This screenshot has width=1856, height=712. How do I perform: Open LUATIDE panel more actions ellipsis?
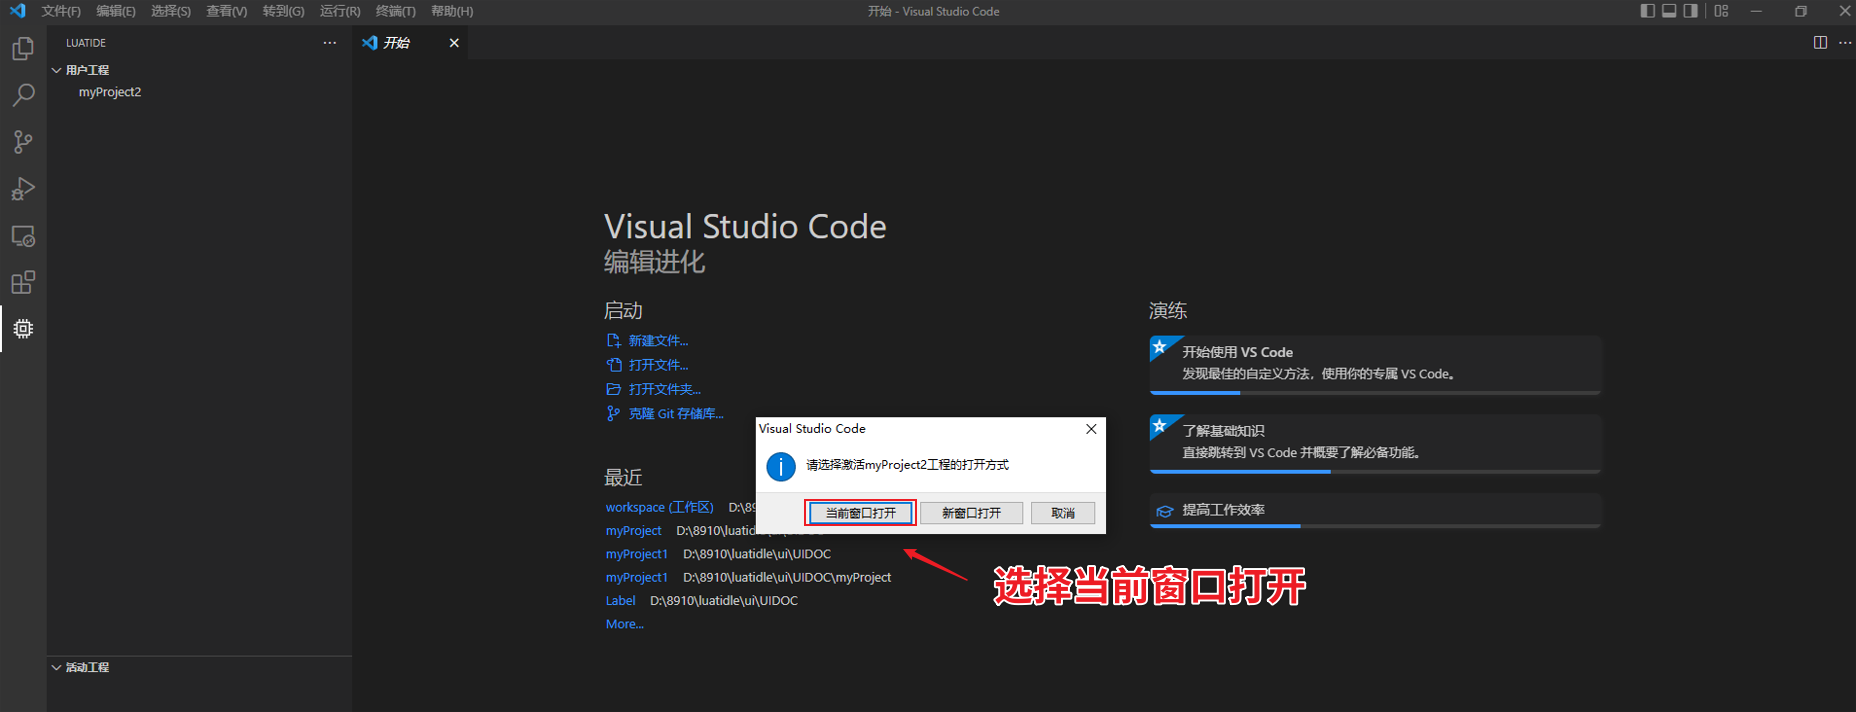coord(329,42)
